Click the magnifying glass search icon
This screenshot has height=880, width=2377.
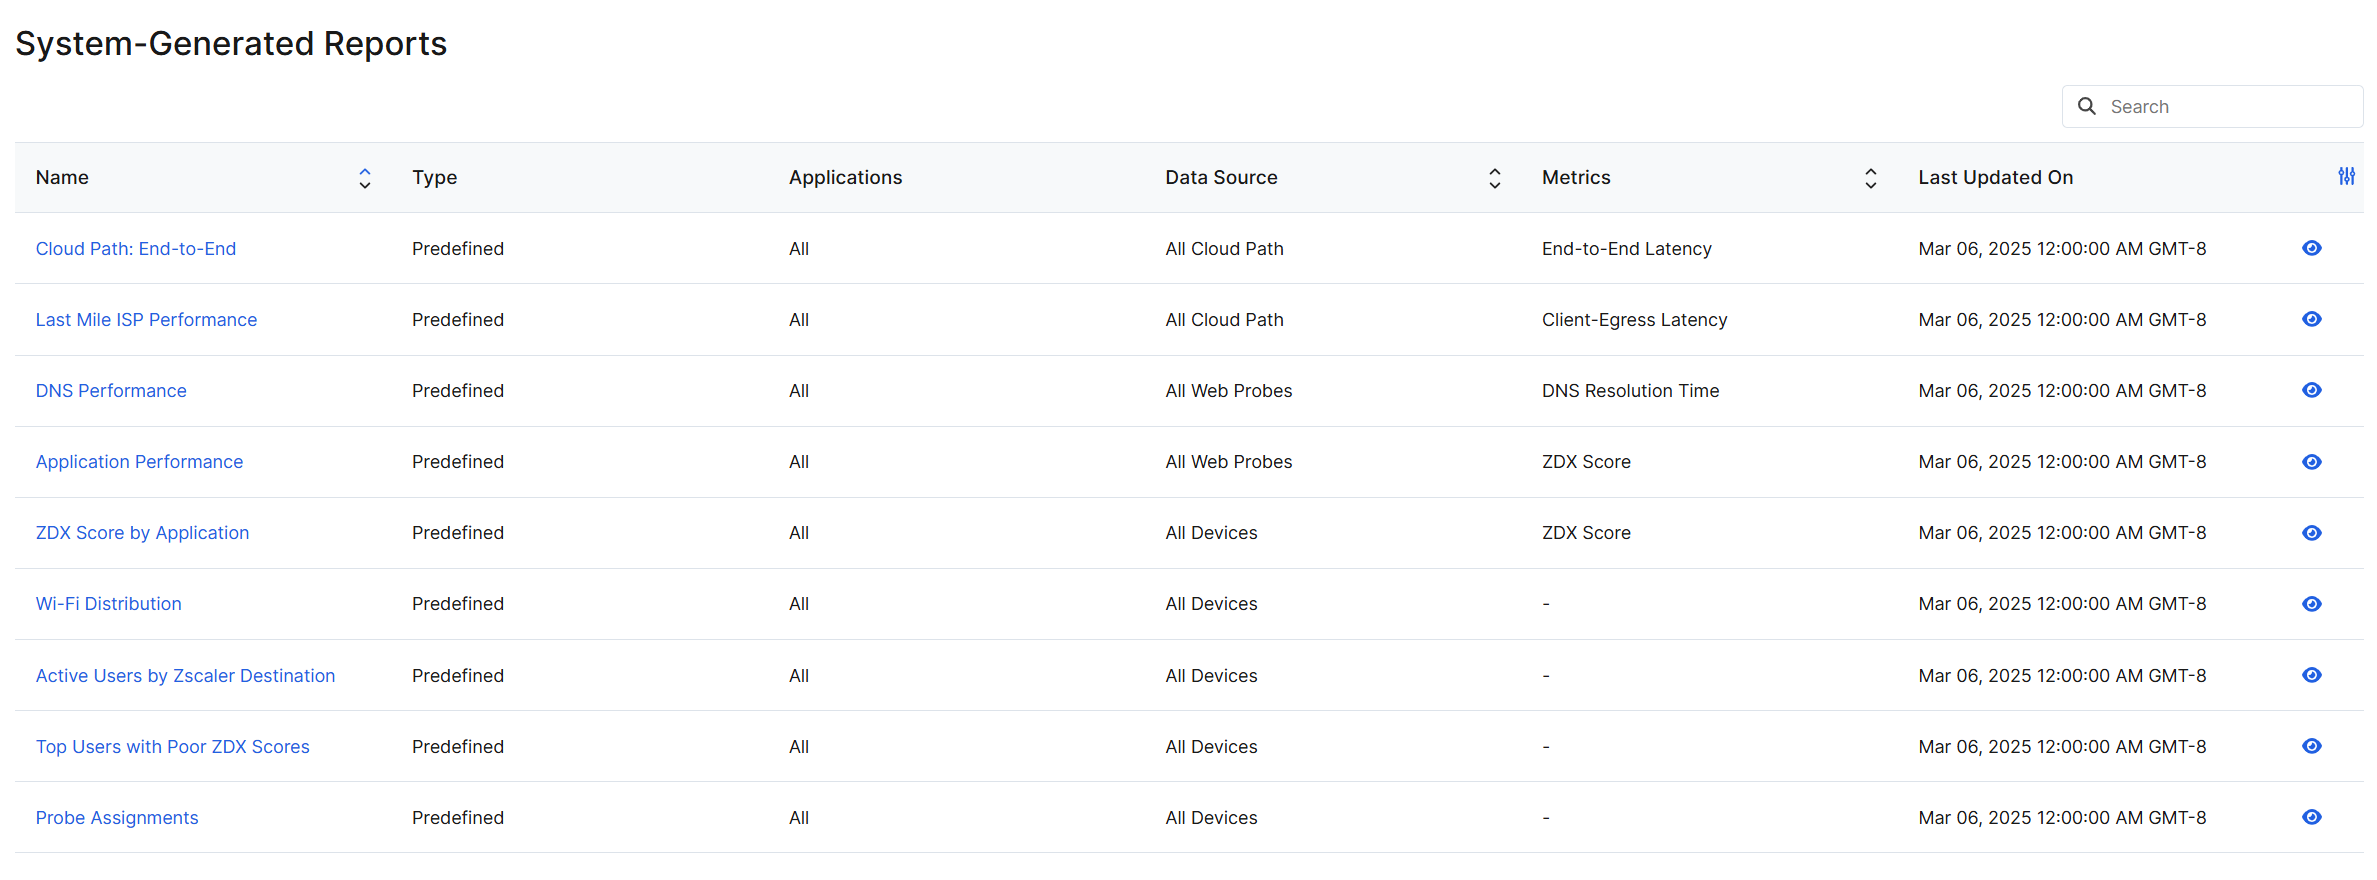tap(2087, 106)
